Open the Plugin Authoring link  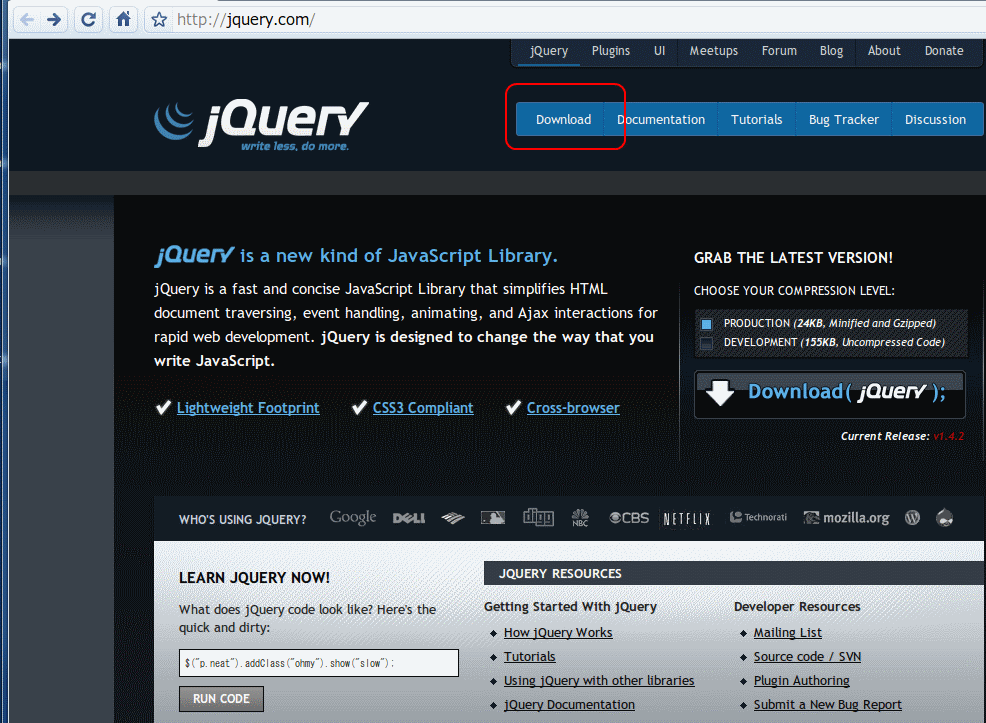[801, 681]
